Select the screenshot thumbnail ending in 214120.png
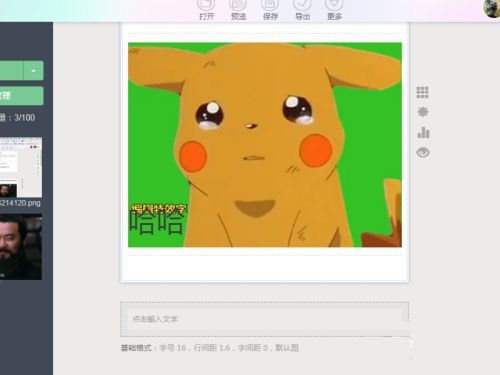 coord(21,167)
